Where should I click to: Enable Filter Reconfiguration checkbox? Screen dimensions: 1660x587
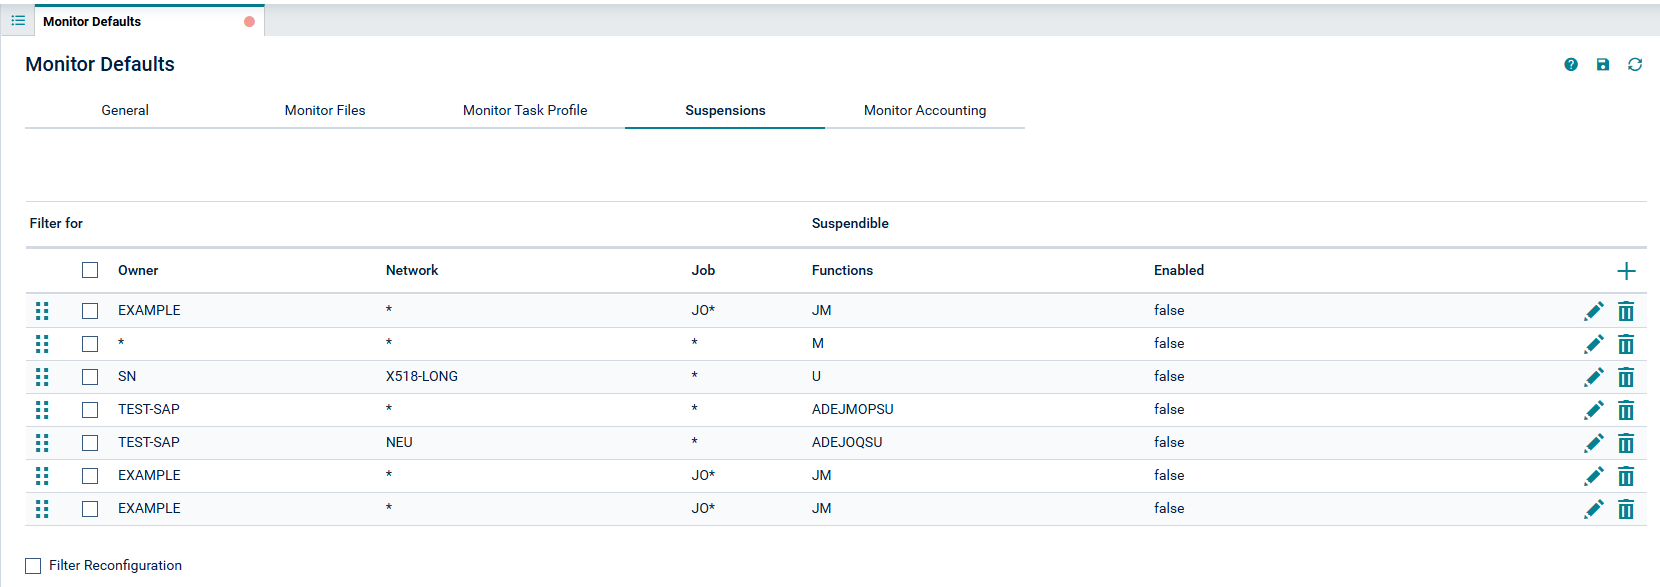[33, 566]
